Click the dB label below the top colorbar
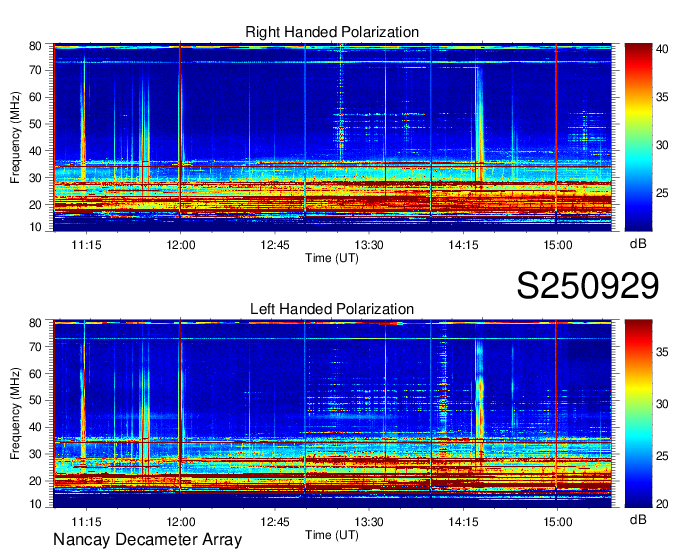680x552 pixels. click(636, 244)
